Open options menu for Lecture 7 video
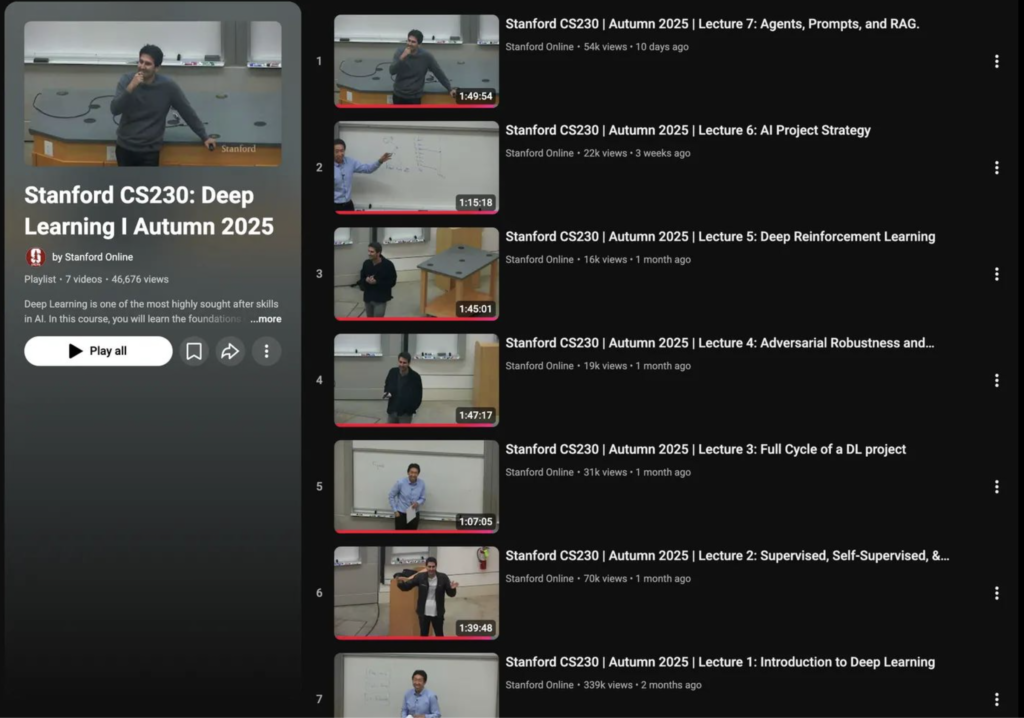 pyautogui.click(x=996, y=62)
